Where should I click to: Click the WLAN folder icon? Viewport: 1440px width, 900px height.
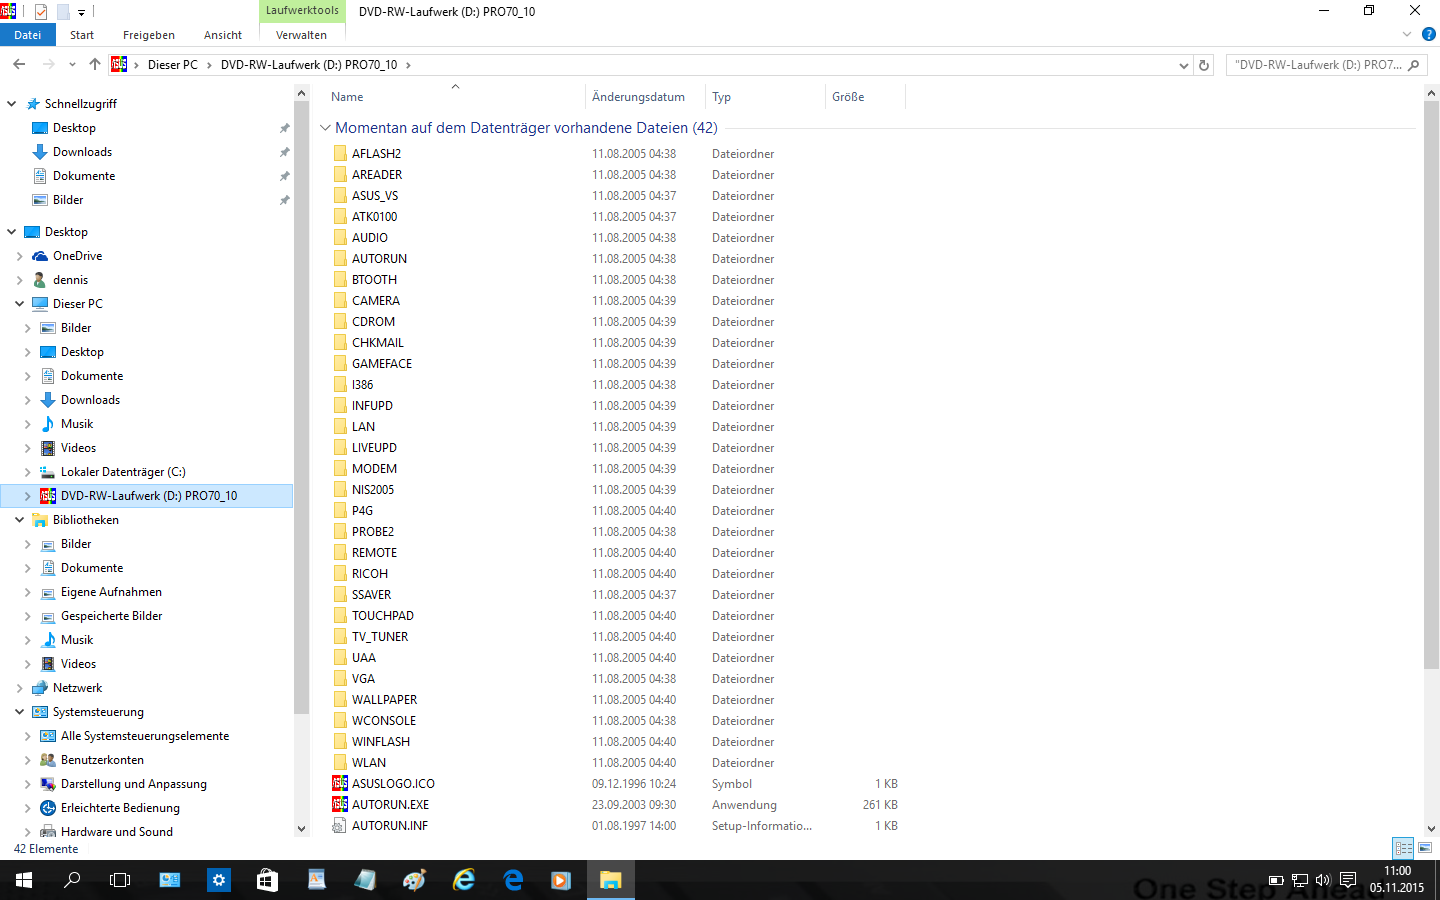click(x=340, y=762)
